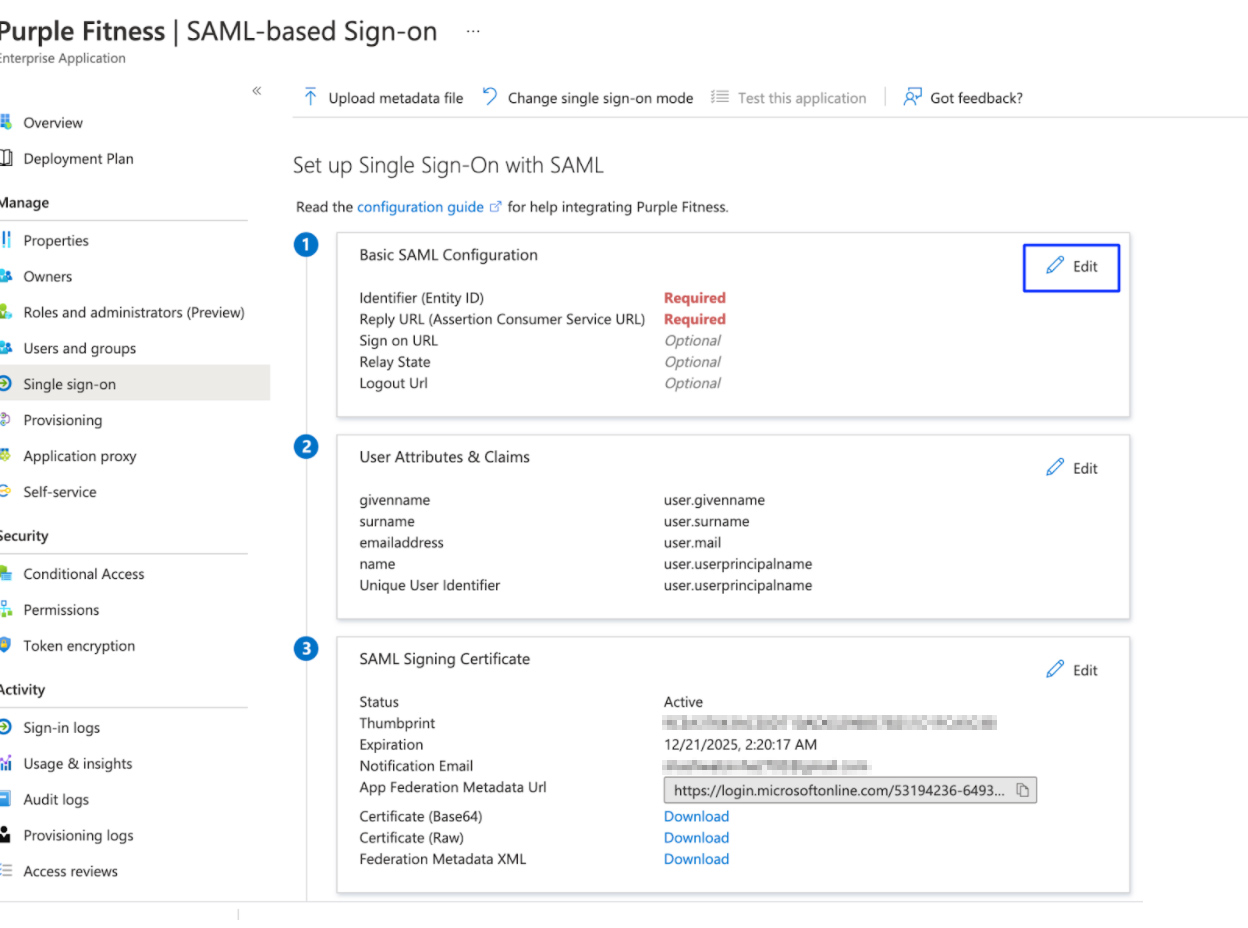Click the Application proxy icon
The width and height of the screenshot is (1248, 928).
pos(6,456)
